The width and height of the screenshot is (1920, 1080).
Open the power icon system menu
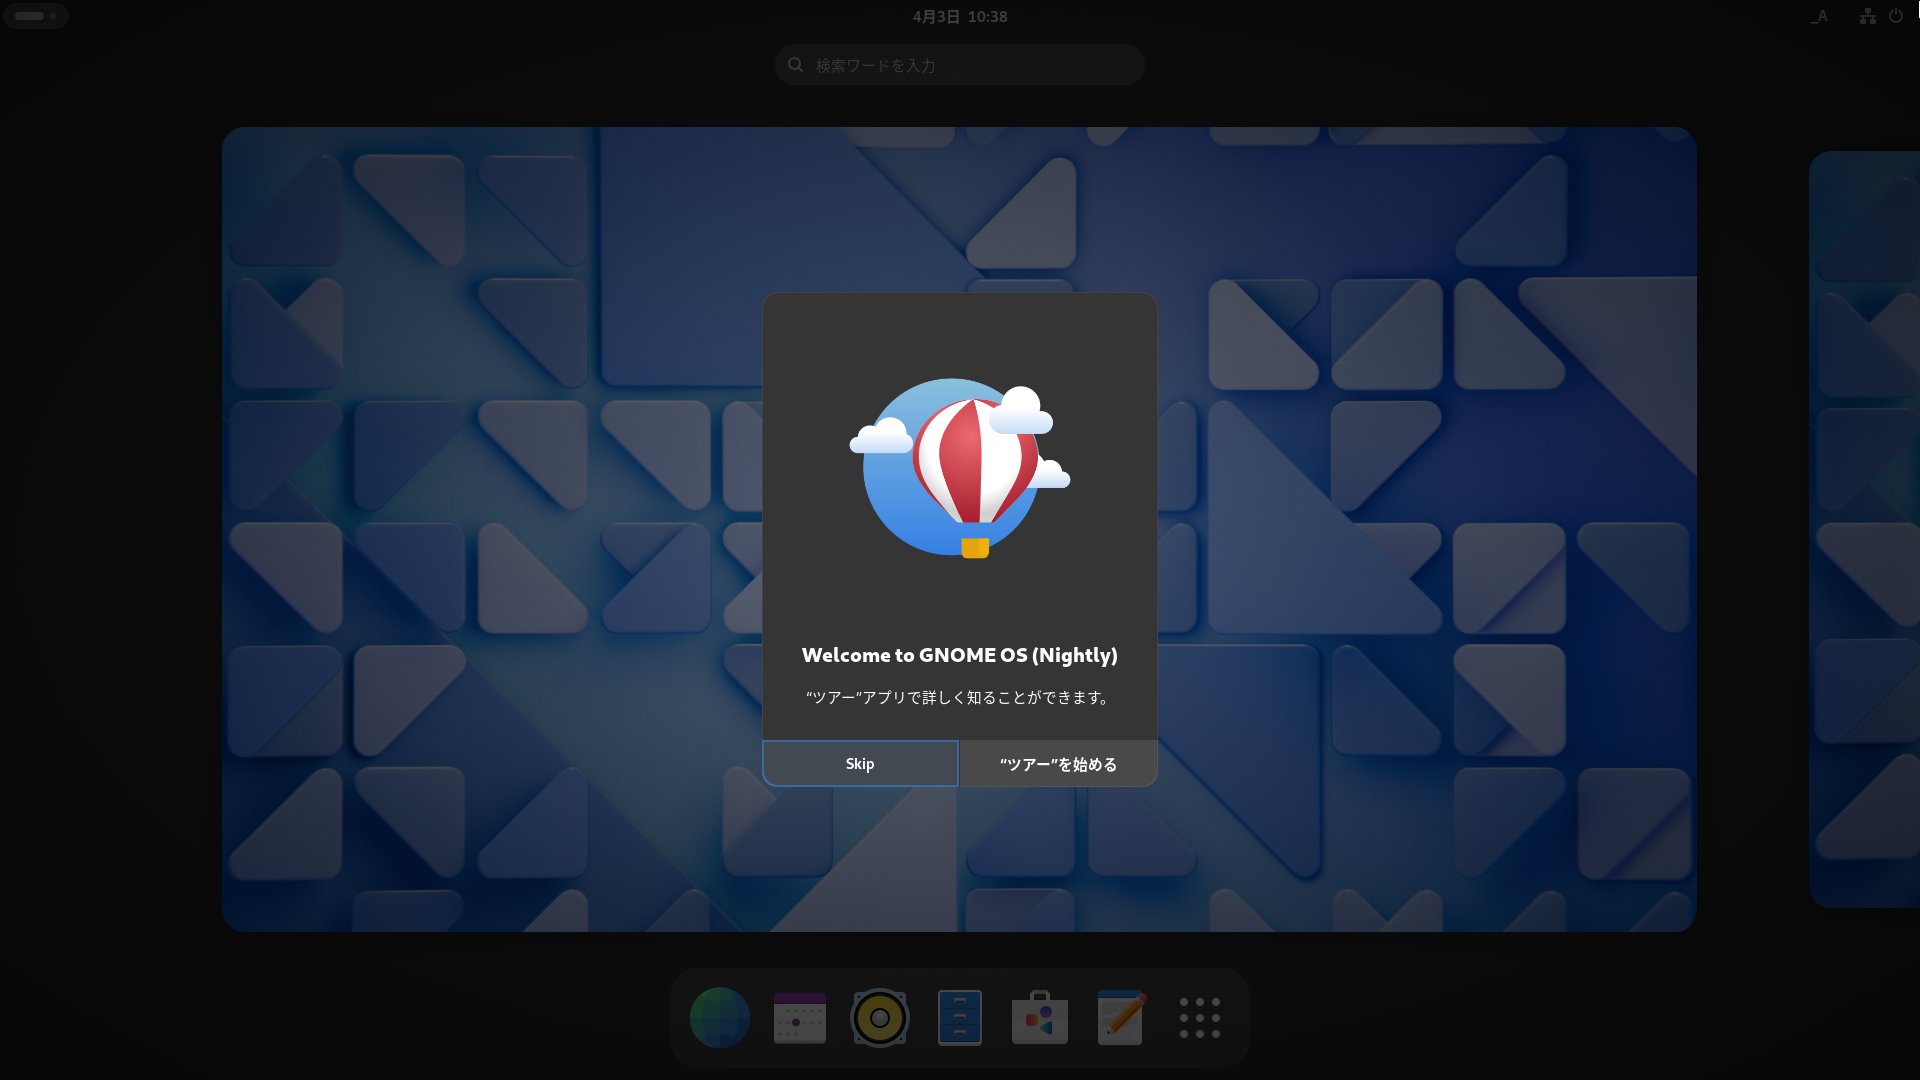(1895, 16)
